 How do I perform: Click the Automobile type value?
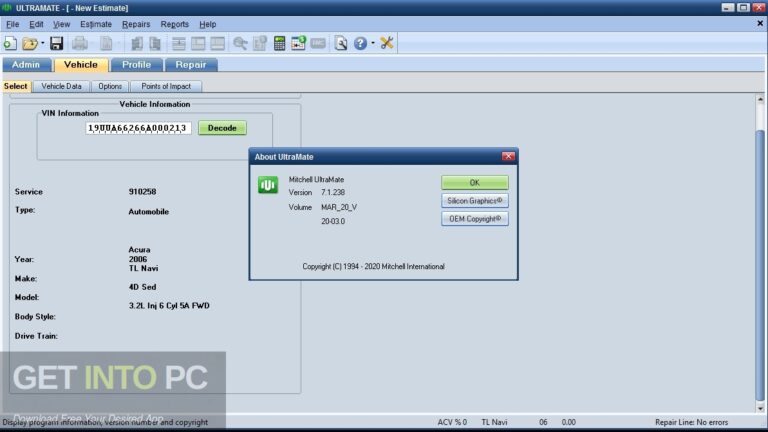pyautogui.click(x=149, y=212)
